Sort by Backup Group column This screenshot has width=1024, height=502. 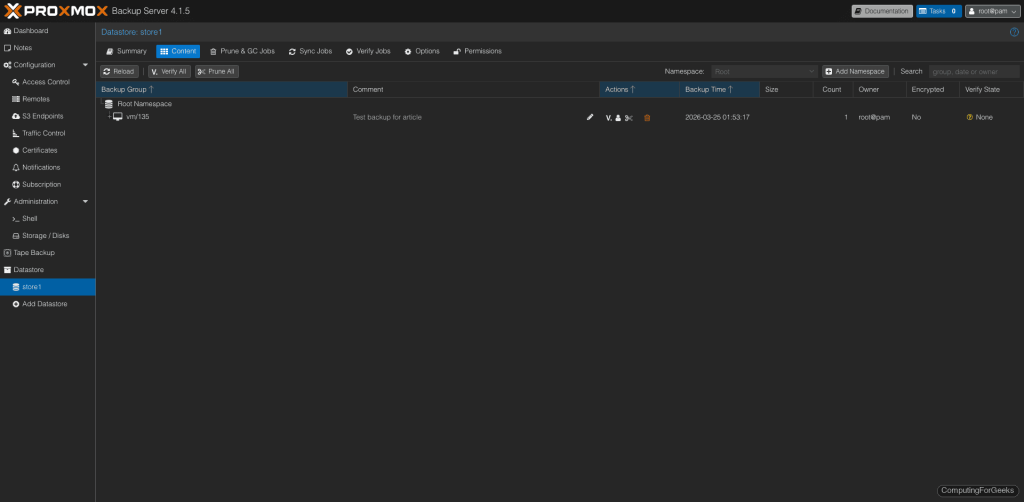221,89
